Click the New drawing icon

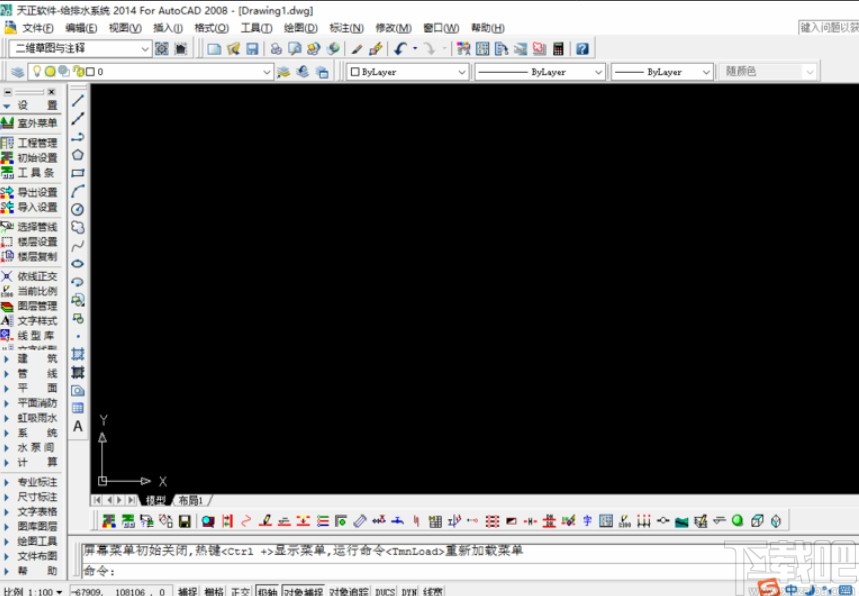click(x=214, y=49)
